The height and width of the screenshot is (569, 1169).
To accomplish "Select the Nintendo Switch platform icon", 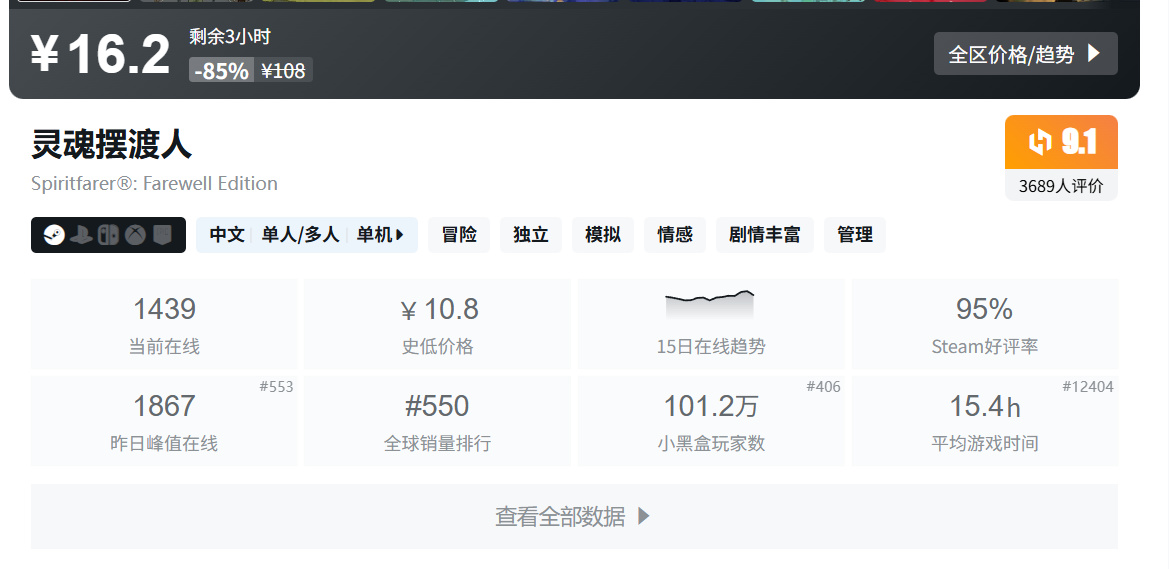I will pyautogui.click(x=108, y=235).
